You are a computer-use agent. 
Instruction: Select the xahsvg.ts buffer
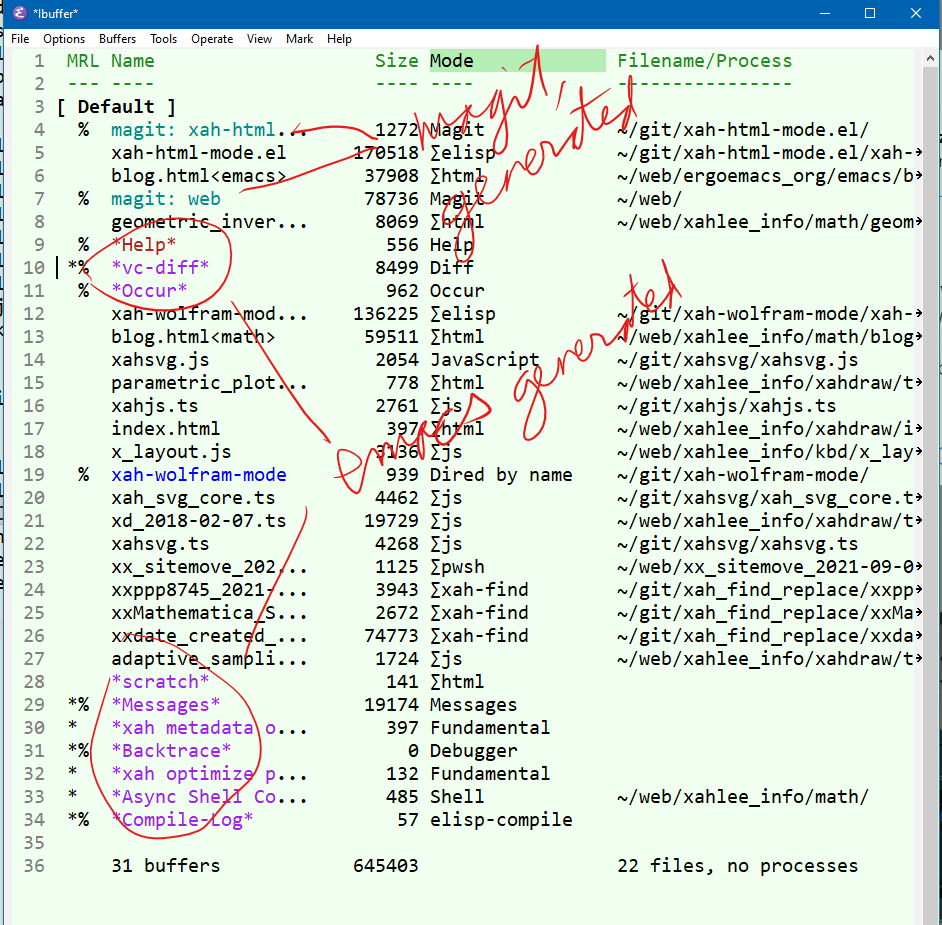click(x=160, y=544)
